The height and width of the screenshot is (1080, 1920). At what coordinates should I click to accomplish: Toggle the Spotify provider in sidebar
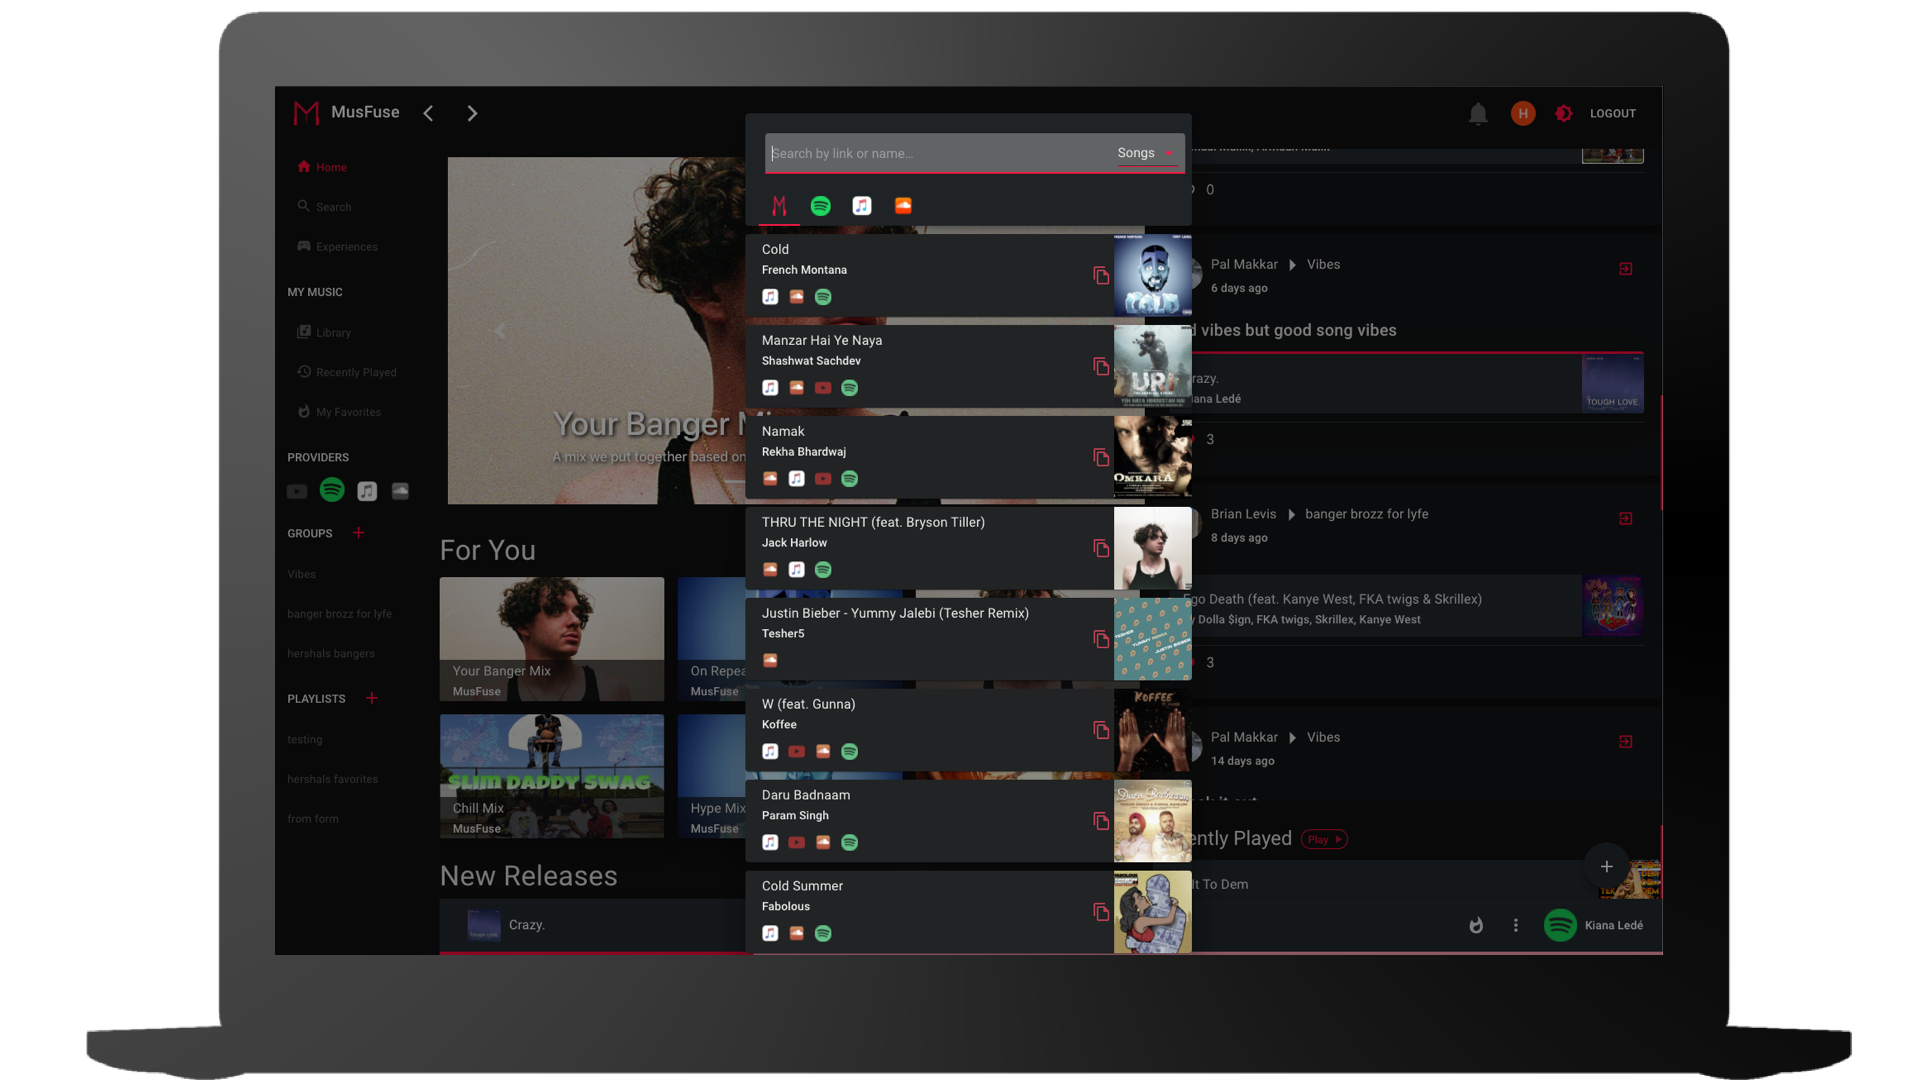[x=332, y=490]
